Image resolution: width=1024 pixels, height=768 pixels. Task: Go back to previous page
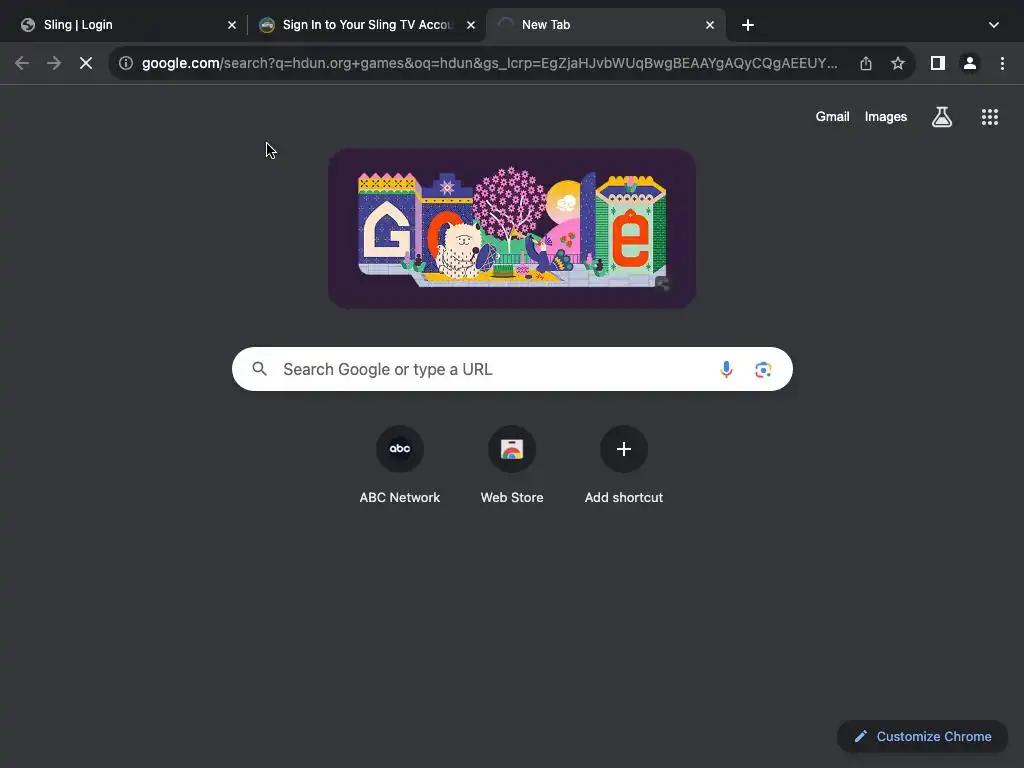[x=22, y=63]
